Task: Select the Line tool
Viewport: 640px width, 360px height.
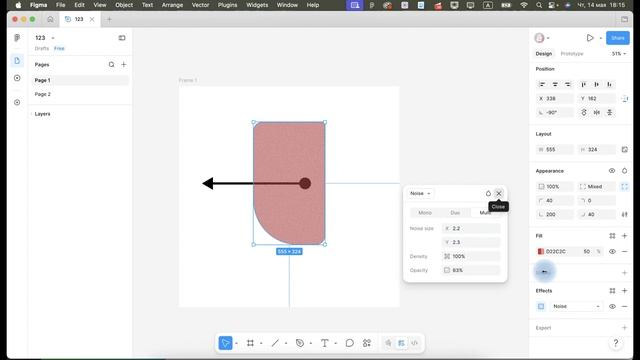Action: pyautogui.click(x=275, y=343)
